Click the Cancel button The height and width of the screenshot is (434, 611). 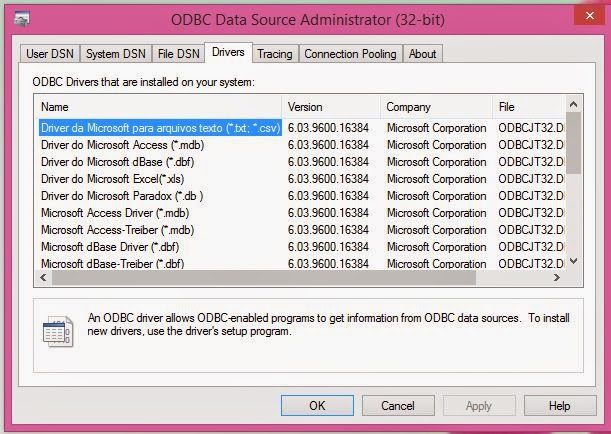[398, 406]
